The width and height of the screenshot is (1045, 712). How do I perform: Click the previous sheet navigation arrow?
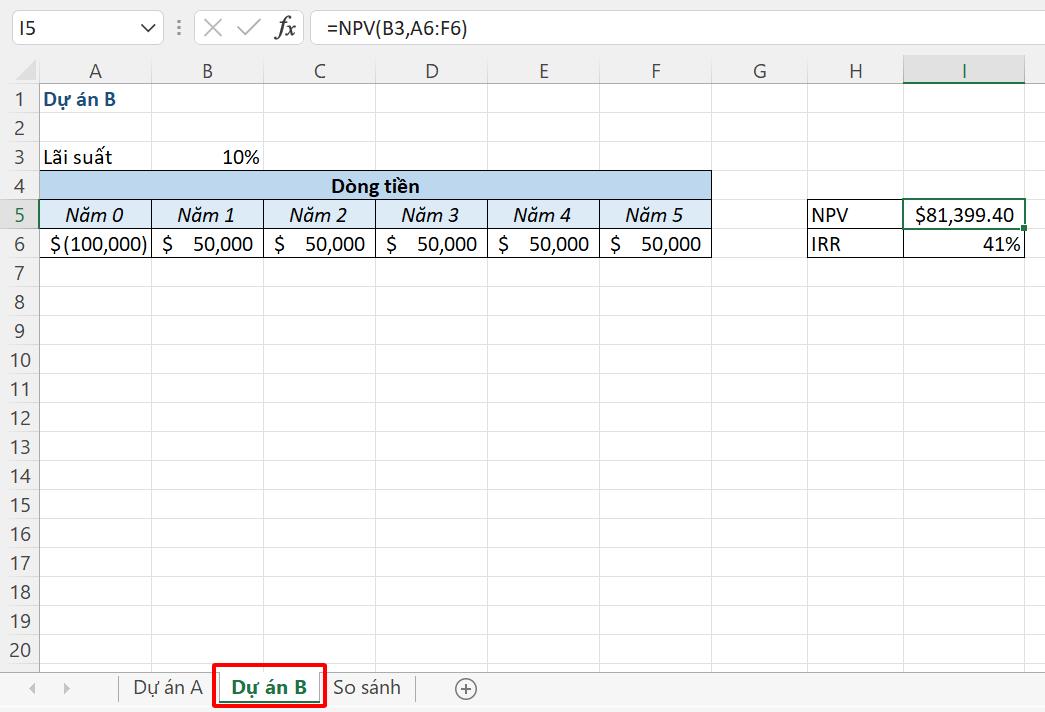pos(32,689)
